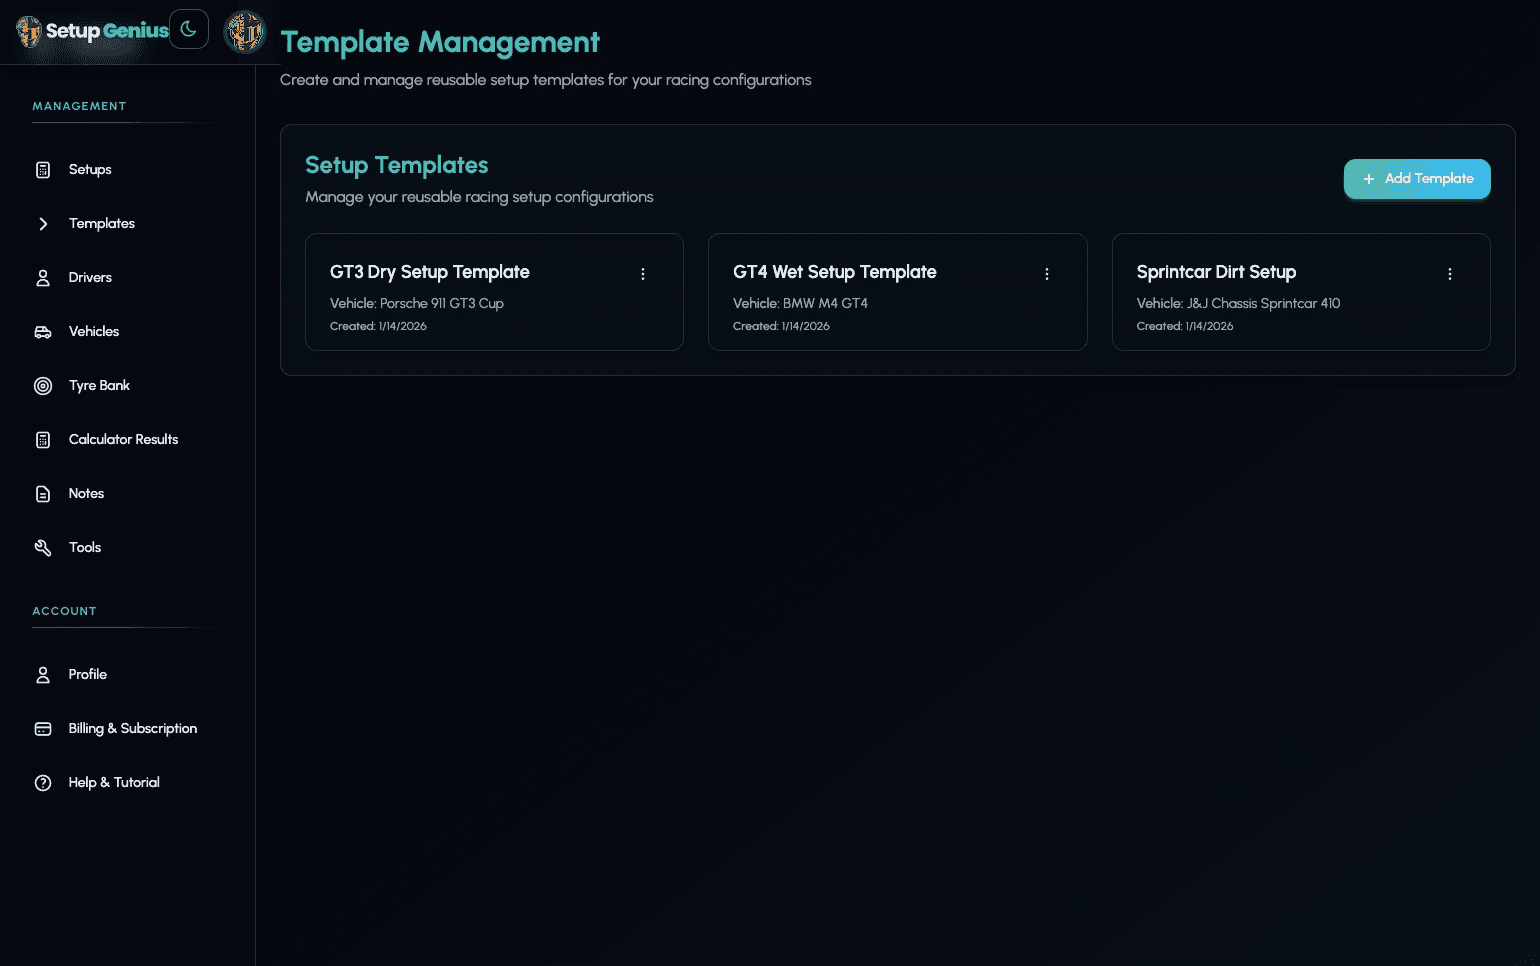Open options menu for GT3 Dry Setup Template
Screen dimensions: 1540x966
tap(643, 274)
